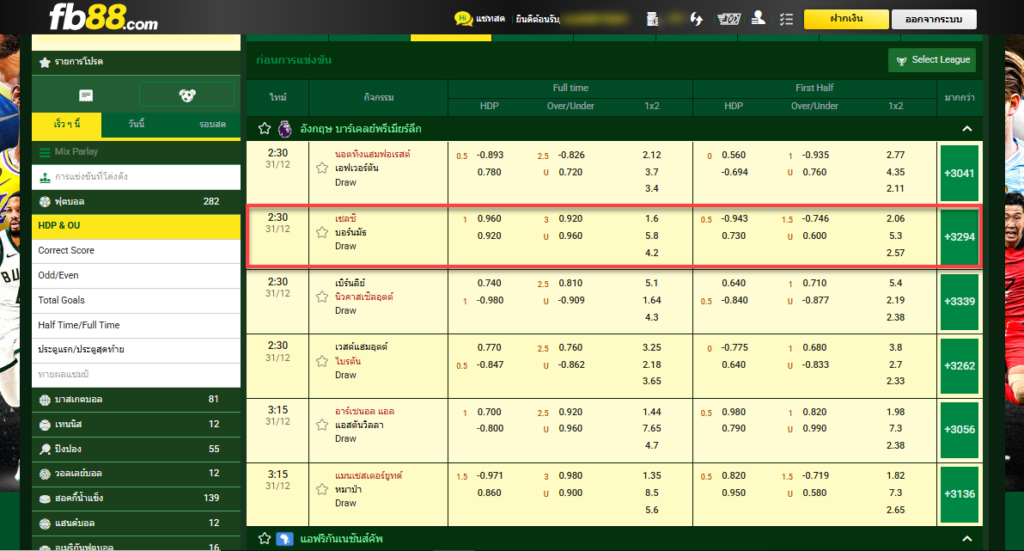The height and width of the screenshot is (551, 1024).
Task: Switch to the today tab in sidebar
Action: [x=136, y=124]
